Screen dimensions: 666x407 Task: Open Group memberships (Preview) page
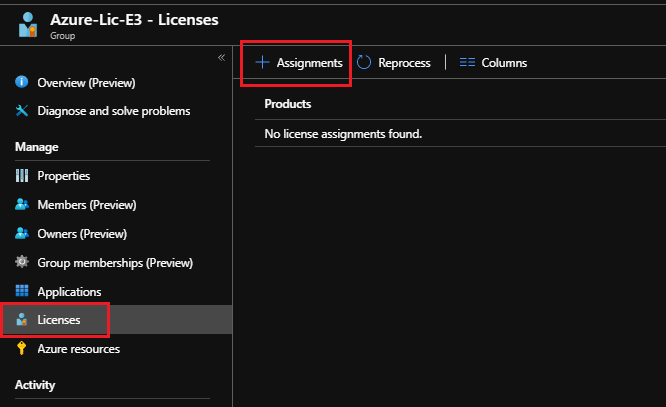114,262
